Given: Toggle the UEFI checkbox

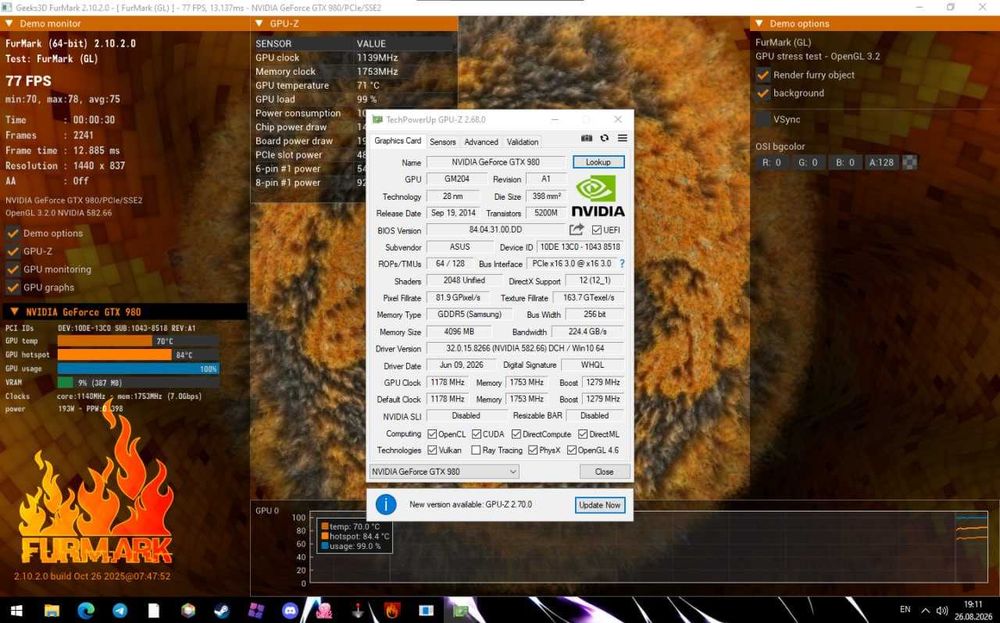Looking at the screenshot, I should coord(596,230).
